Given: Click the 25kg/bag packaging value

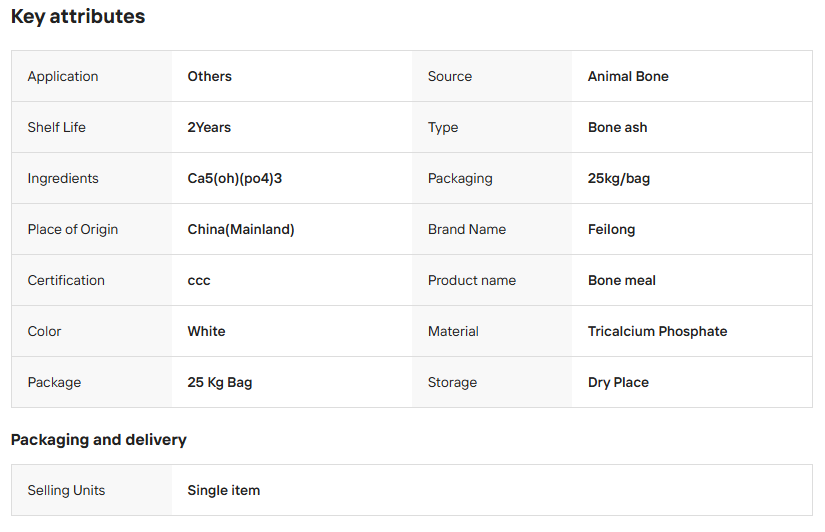Looking at the screenshot, I should 618,178.
